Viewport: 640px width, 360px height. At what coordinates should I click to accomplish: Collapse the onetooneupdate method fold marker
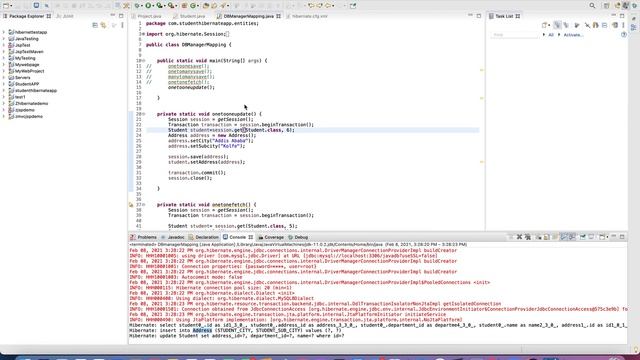[x=143, y=114]
